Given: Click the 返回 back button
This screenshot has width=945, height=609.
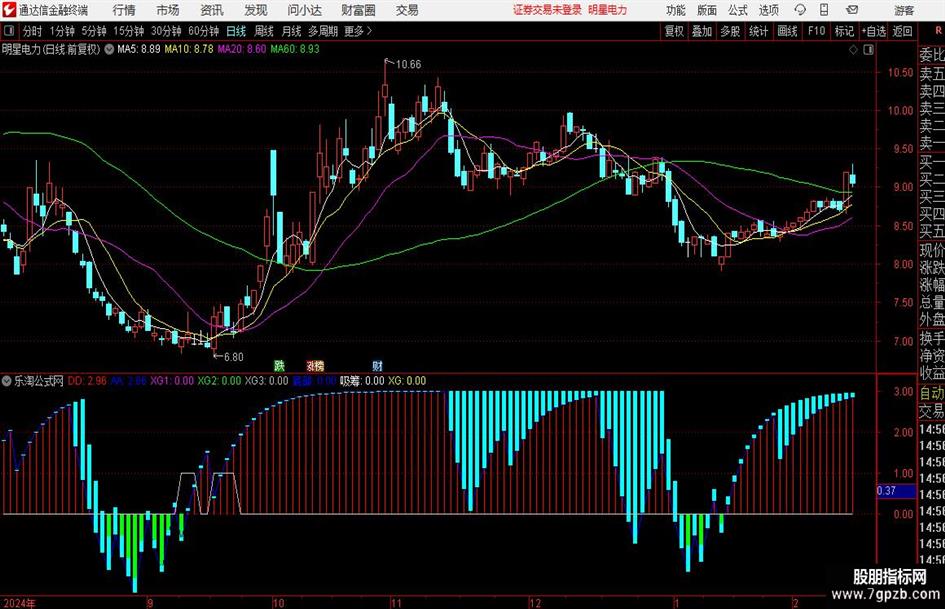Looking at the screenshot, I should [902, 31].
